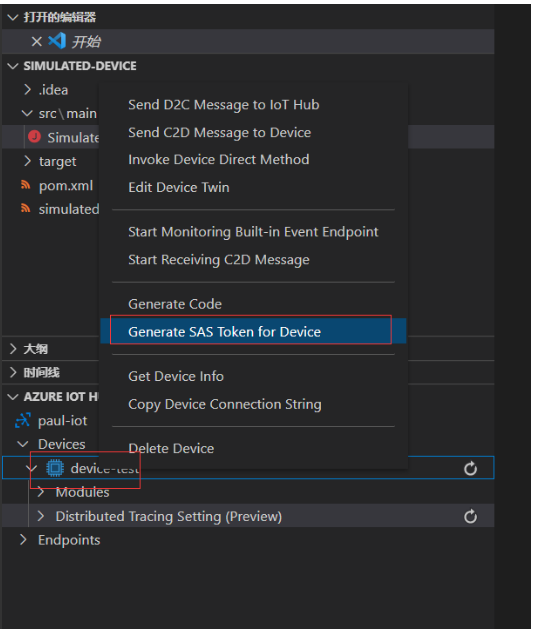
Task: Select the .idea folder name
Action: pos(53,90)
